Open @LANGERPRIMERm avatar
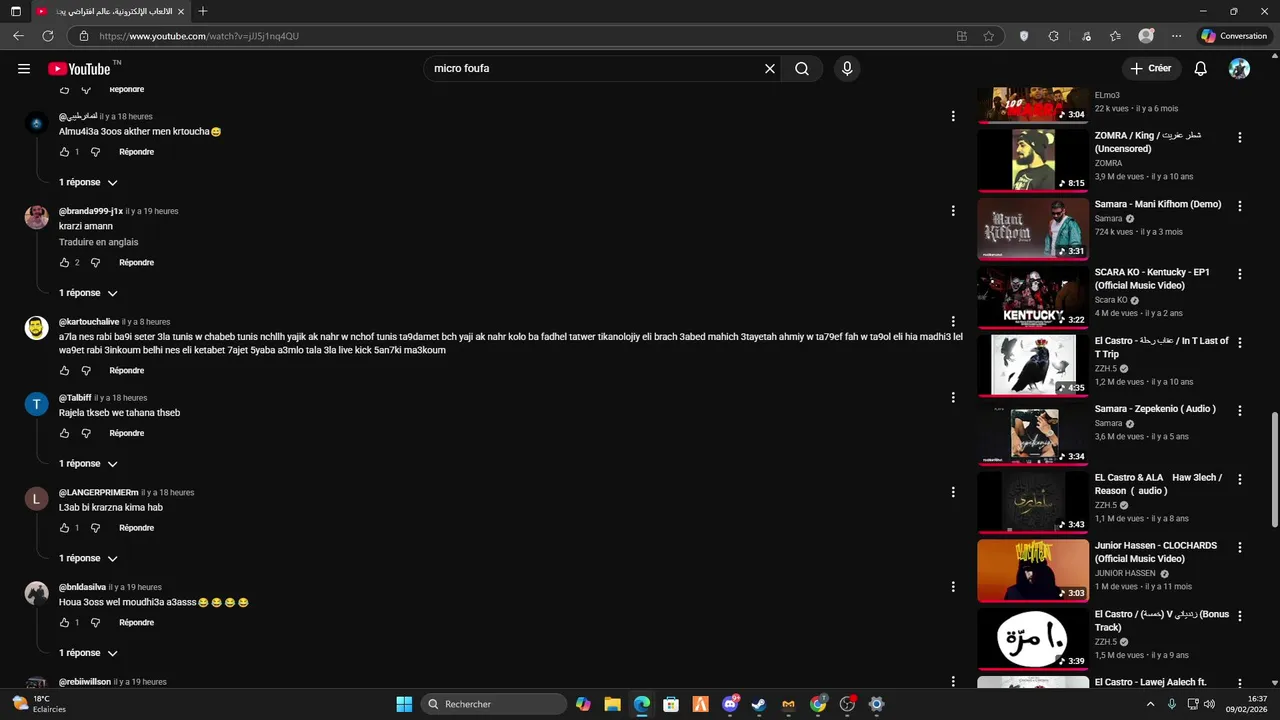The image size is (1280, 720). pyautogui.click(x=36, y=499)
